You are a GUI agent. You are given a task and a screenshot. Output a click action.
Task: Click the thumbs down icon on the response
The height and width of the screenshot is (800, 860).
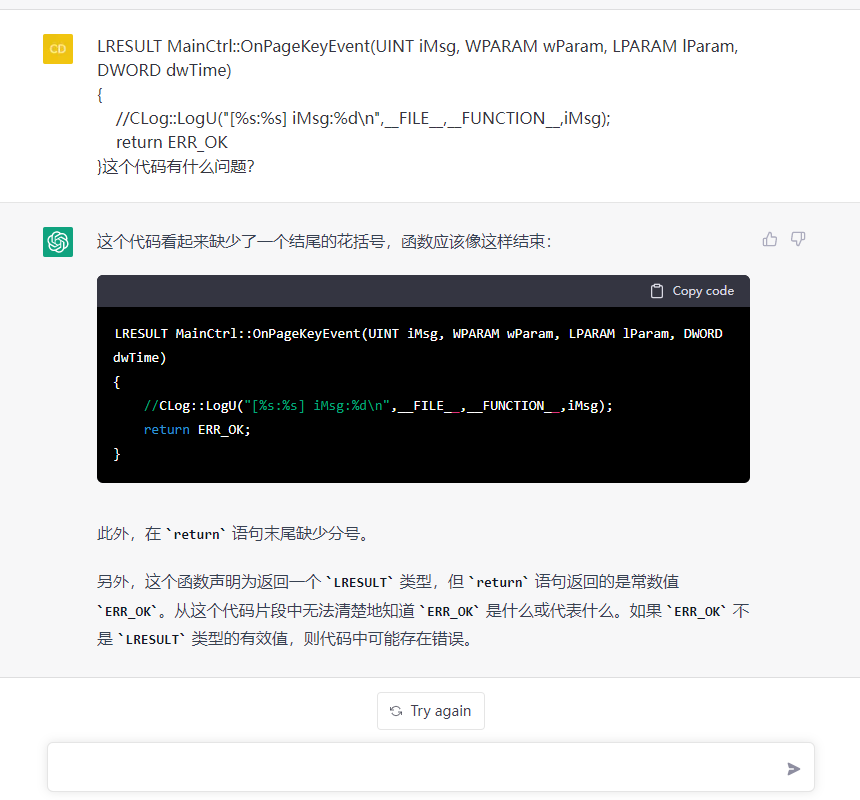point(798,239)
